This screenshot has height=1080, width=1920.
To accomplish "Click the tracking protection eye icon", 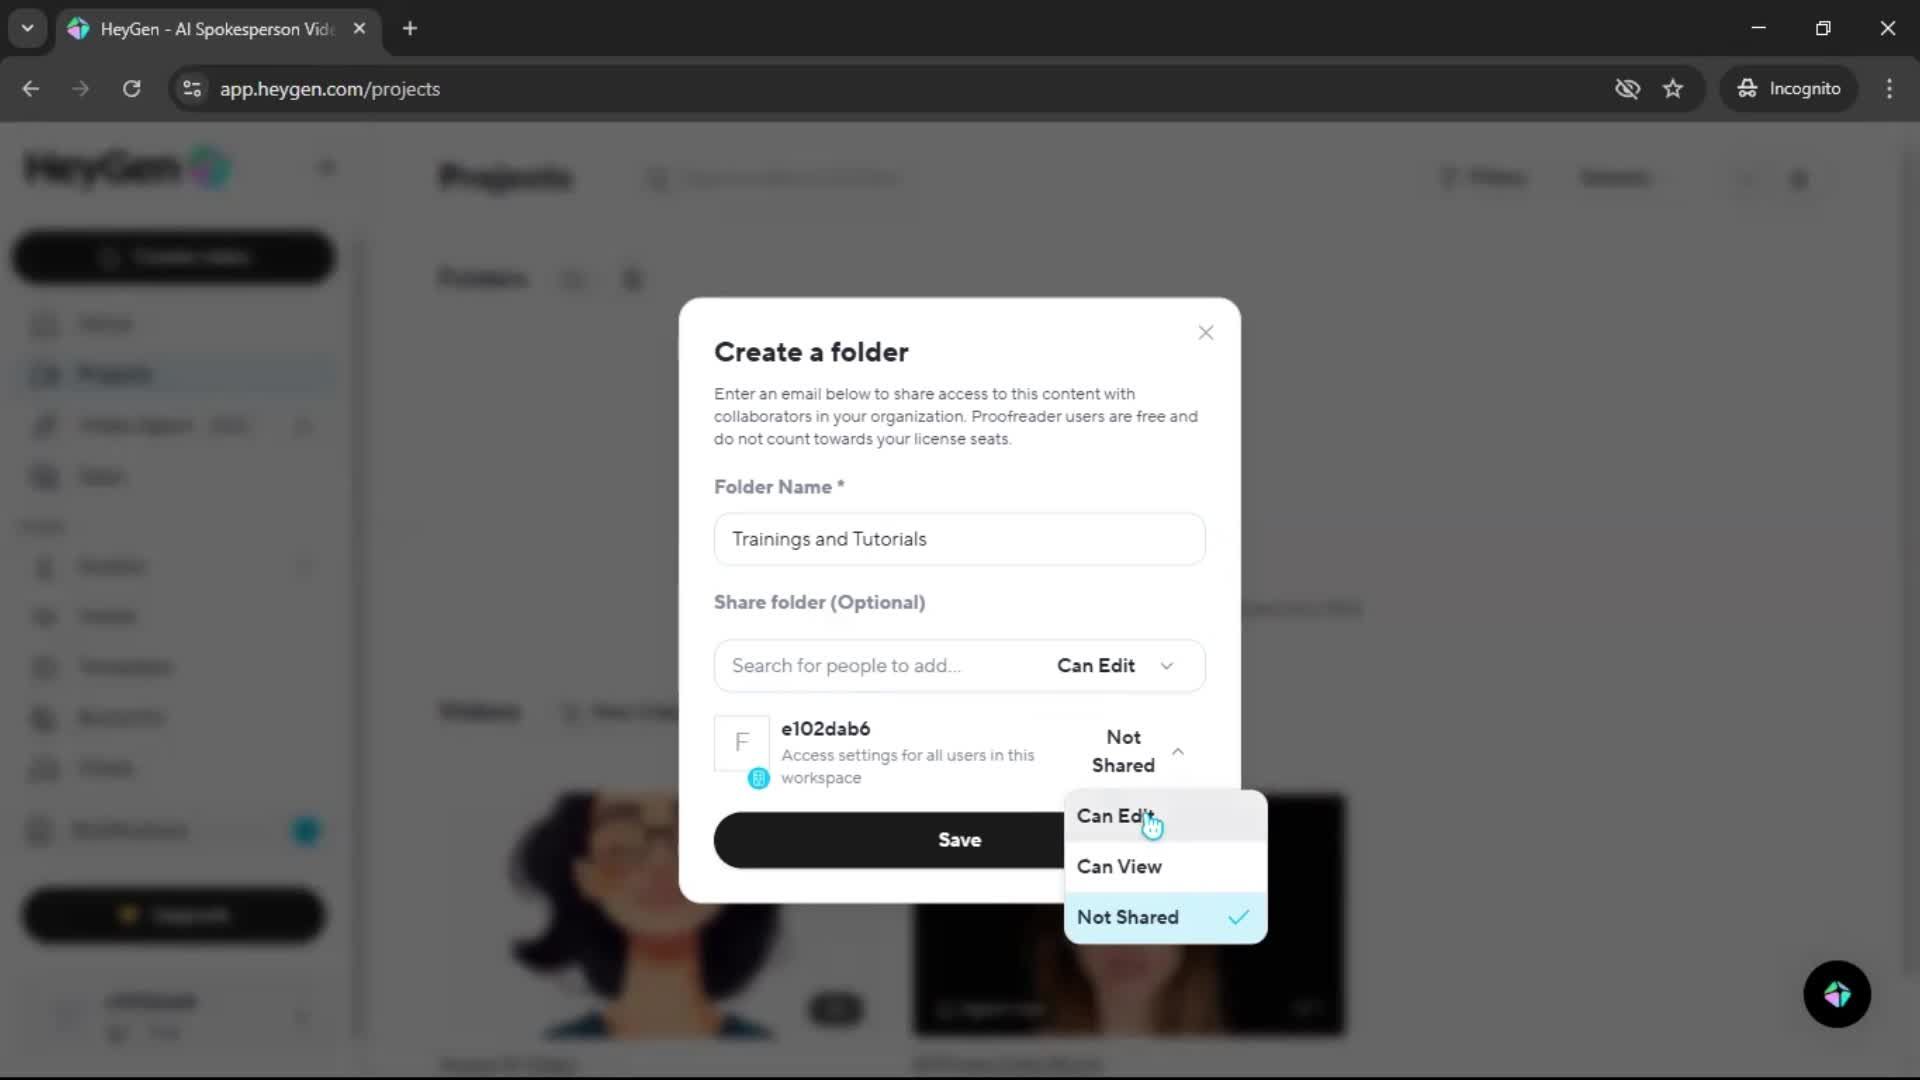I will pyautogui.click(x=1627, y=89).
